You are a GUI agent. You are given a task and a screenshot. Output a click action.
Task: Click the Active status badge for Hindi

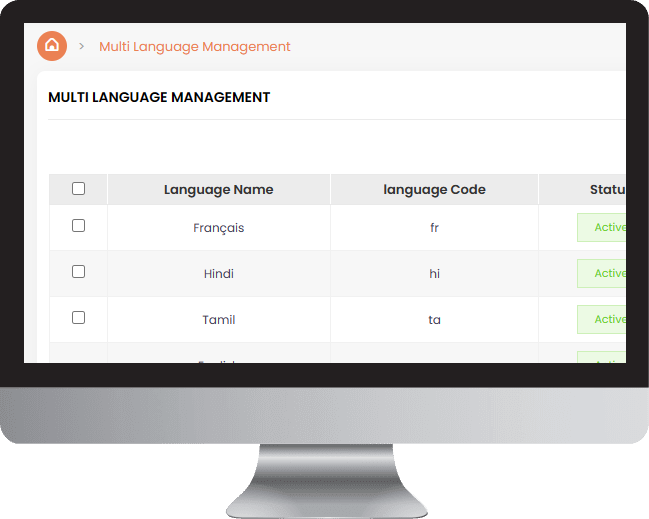click(606, 274)
